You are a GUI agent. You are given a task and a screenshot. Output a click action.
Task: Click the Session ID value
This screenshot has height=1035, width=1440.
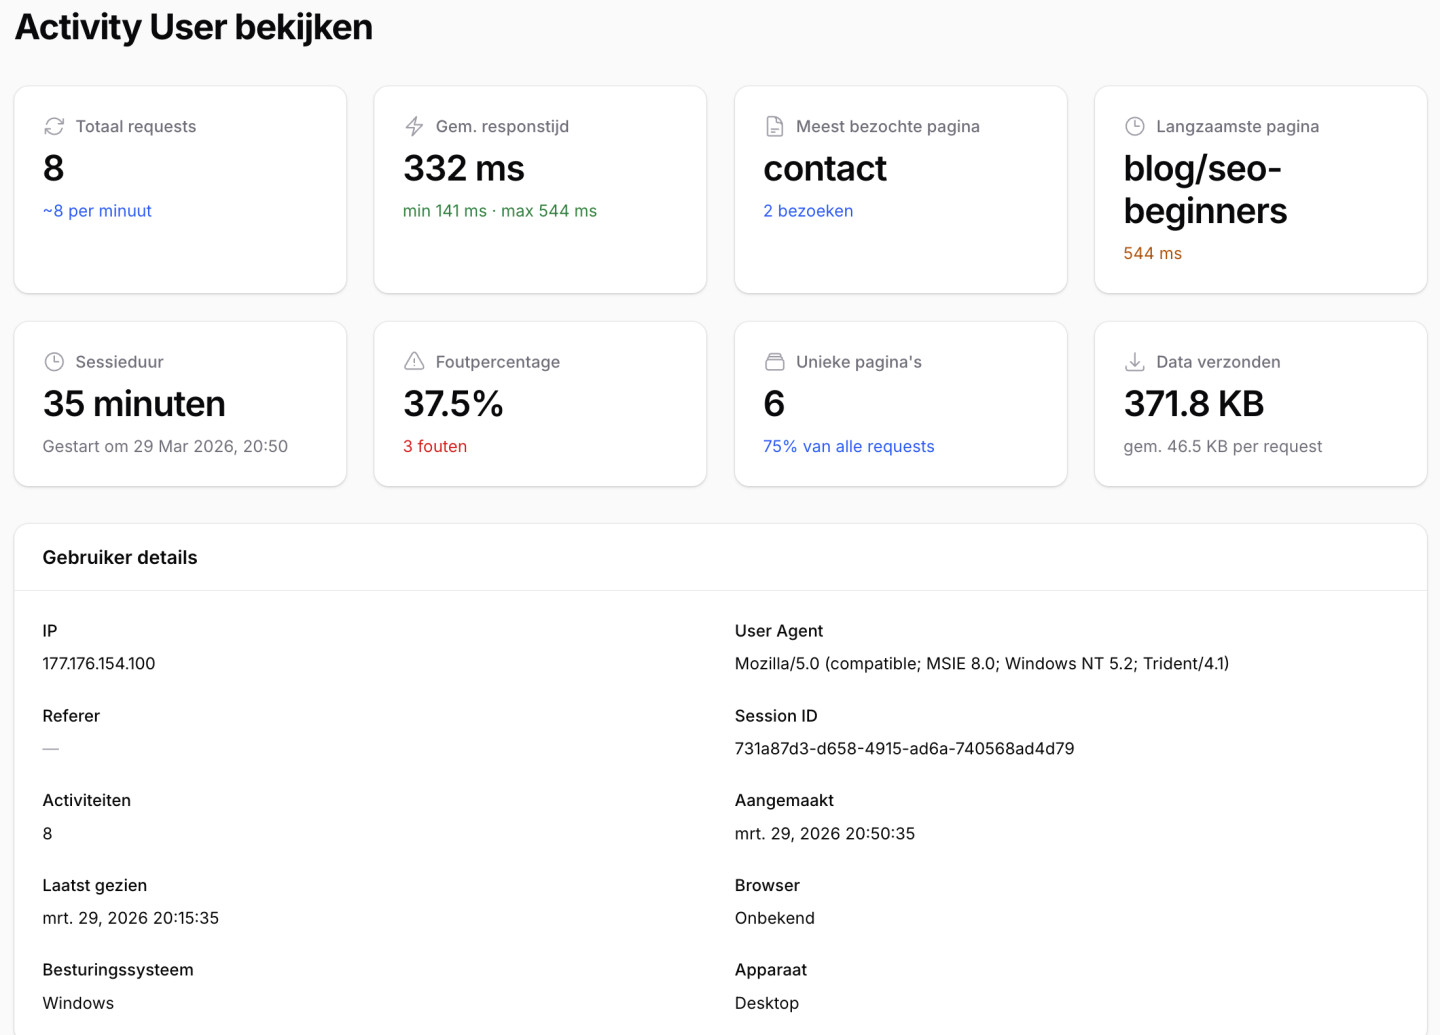(x=904, y=749)
